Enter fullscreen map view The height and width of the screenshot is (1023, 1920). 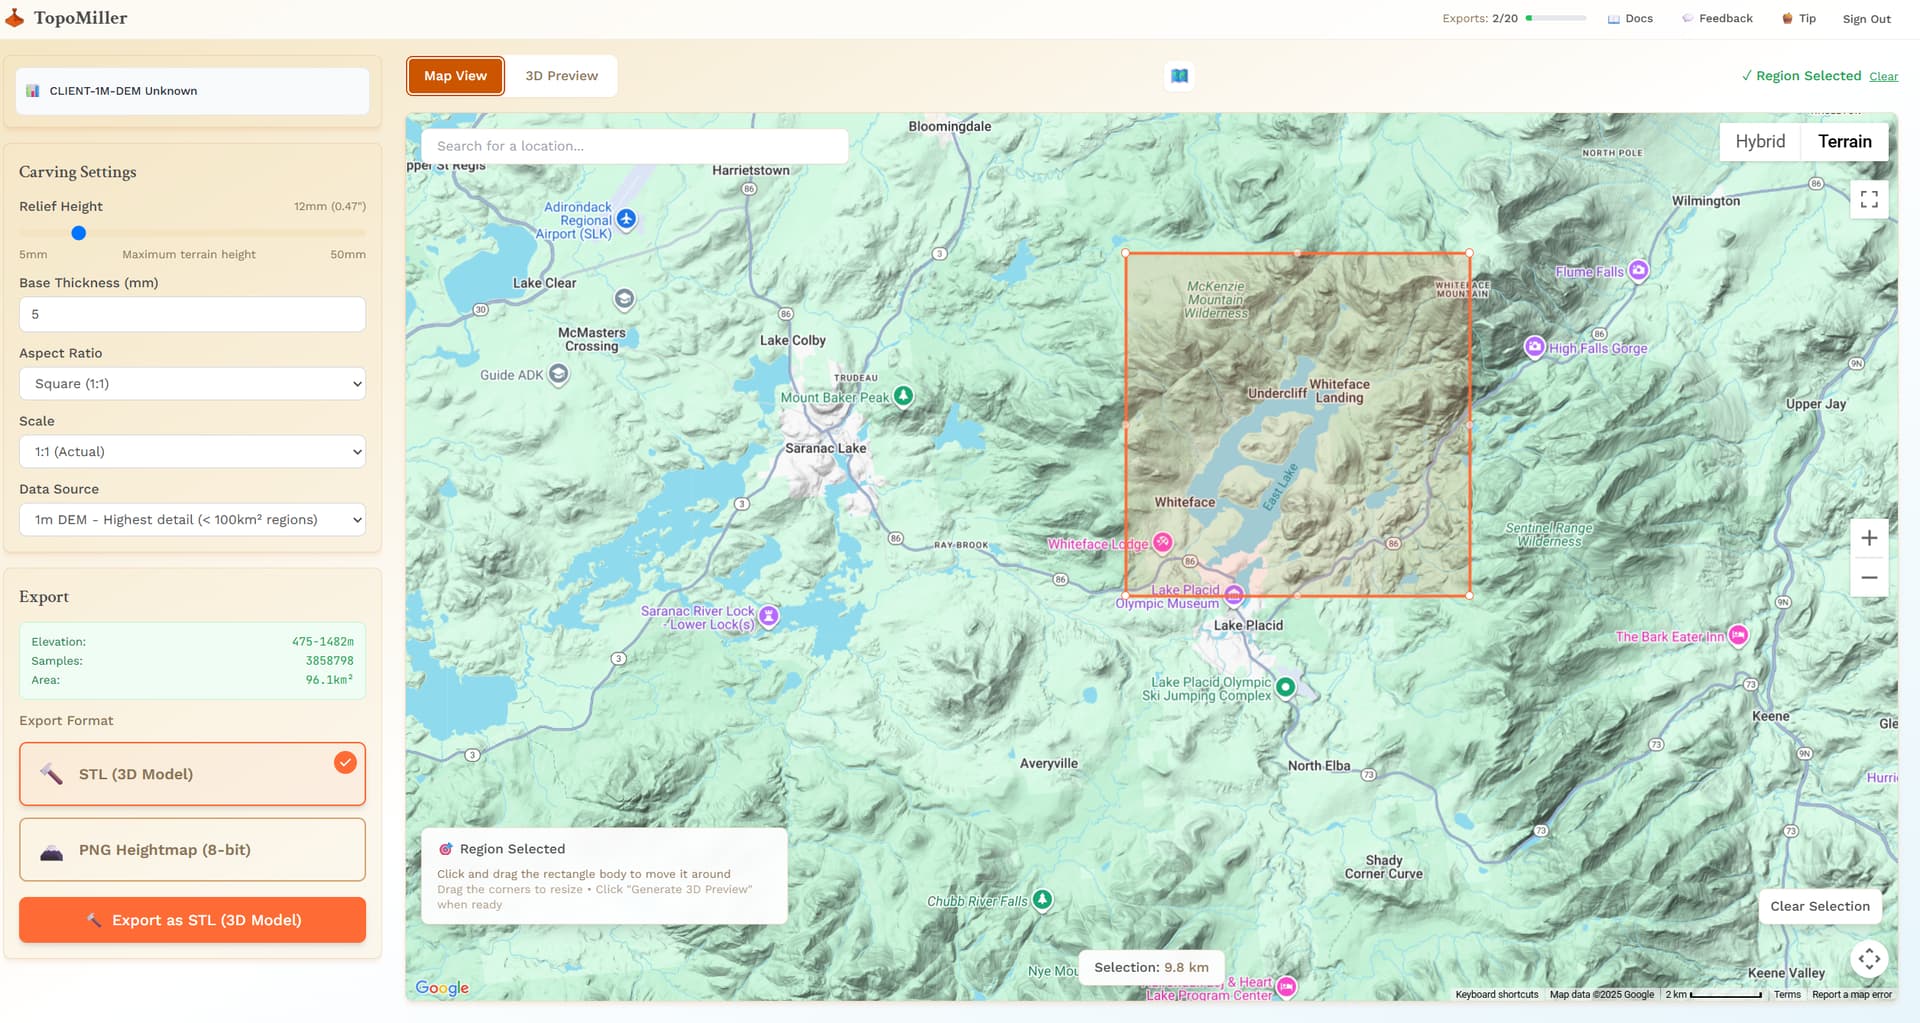point(1868,199)
